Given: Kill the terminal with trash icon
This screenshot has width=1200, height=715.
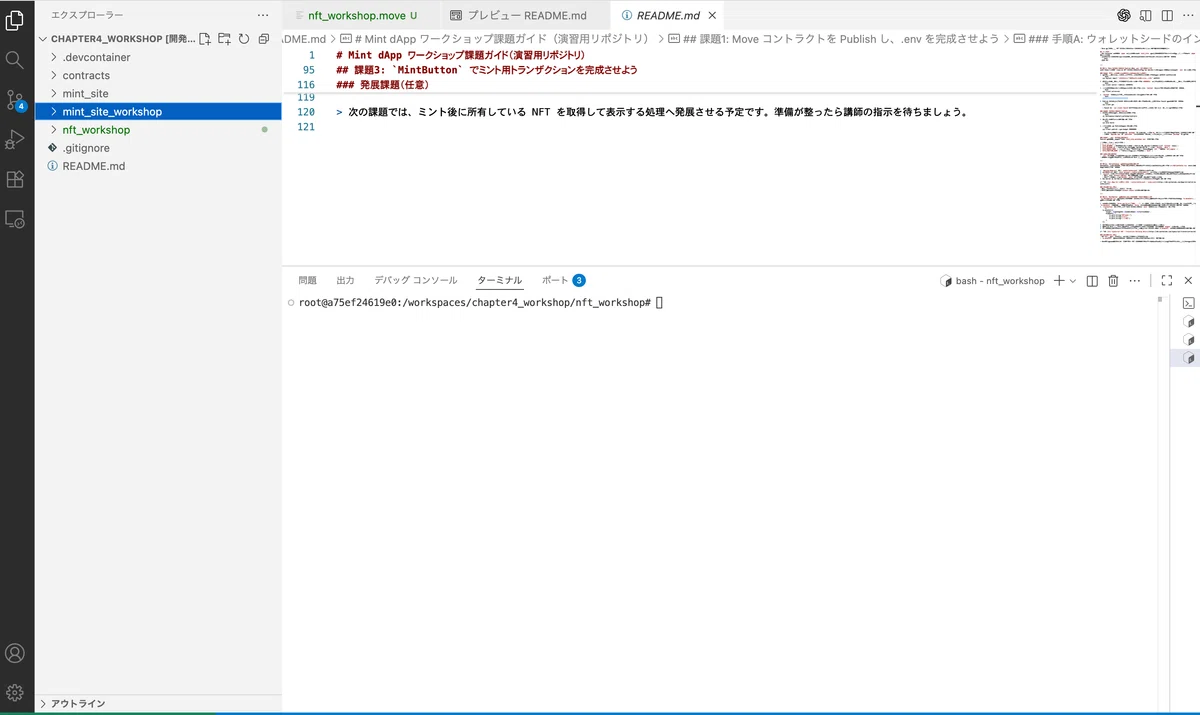Looking at the screenshot, I should pyautogui.click(x=1113, y=281).
